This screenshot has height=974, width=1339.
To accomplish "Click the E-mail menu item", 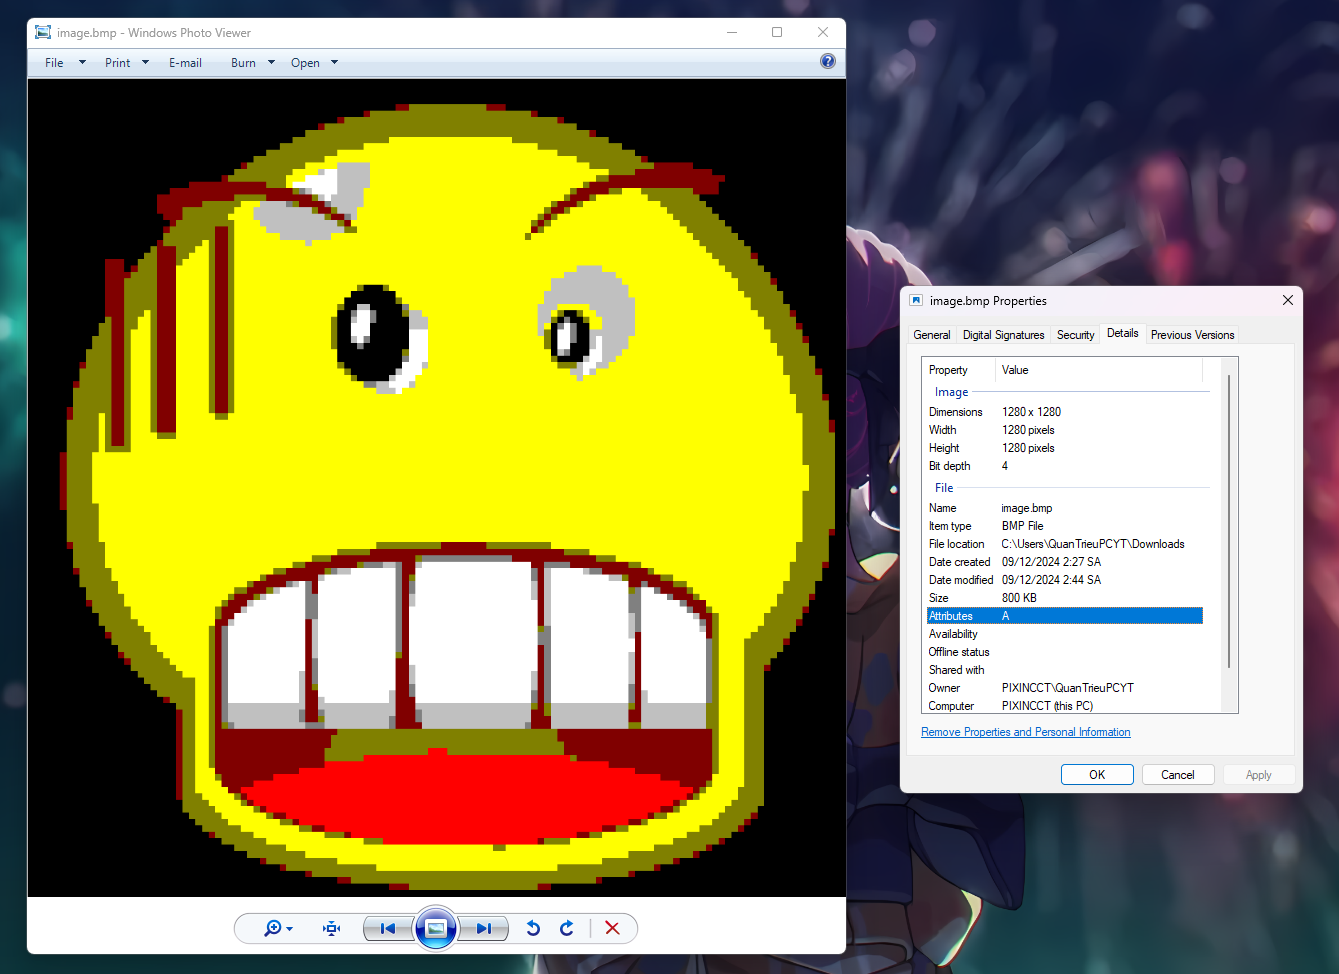I will coord(185,63).
